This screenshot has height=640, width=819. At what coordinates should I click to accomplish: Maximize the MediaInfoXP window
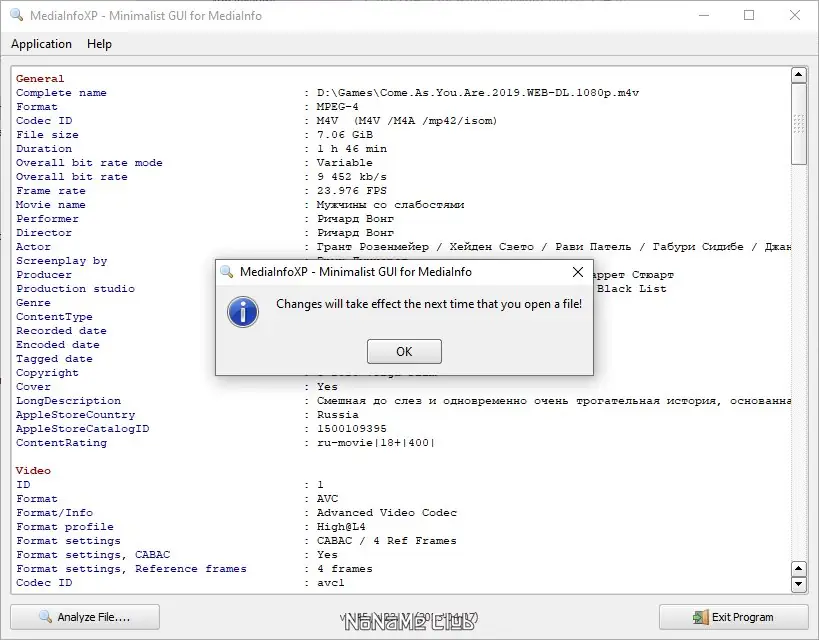[749, 15]
